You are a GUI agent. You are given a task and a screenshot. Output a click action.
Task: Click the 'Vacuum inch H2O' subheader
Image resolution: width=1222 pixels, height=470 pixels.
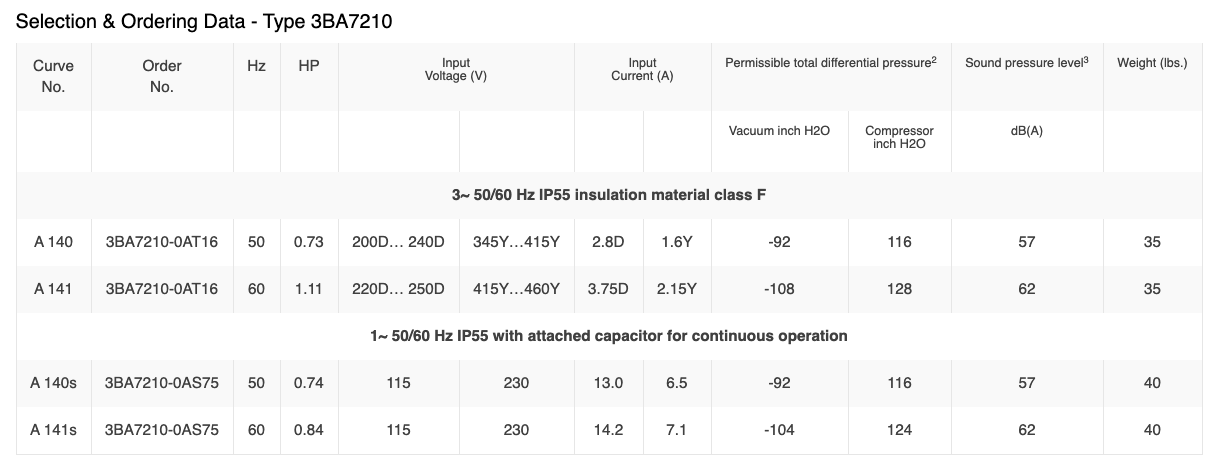point(779,131)
